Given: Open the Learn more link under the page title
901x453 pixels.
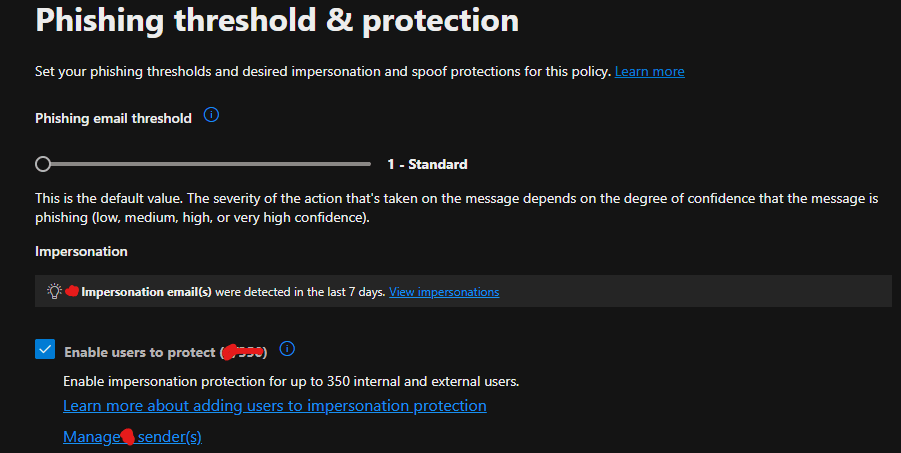Looking at the screenshot, I should point(649,71).
